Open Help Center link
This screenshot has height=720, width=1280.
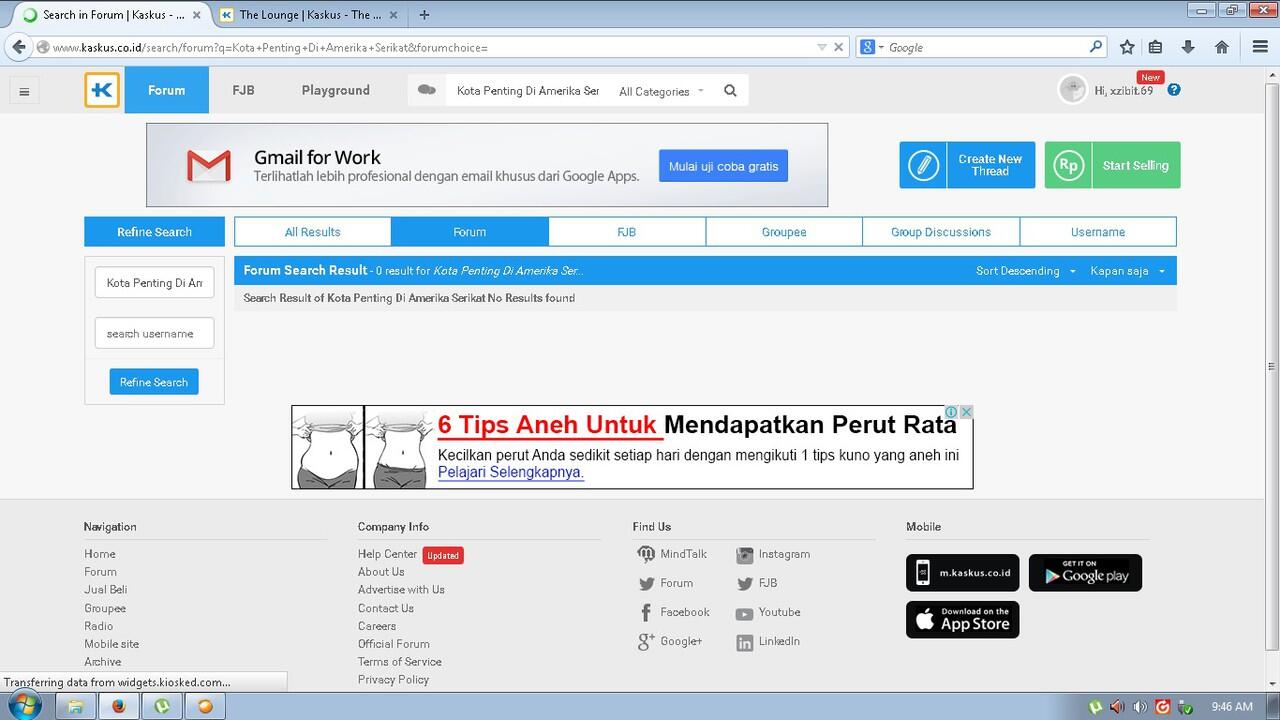(387, 554)
